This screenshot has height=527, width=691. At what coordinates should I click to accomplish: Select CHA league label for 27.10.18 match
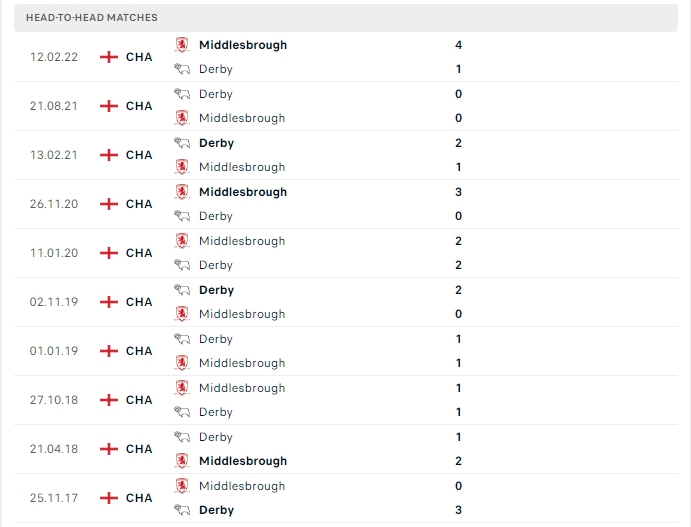pyautogui.click(x=139, y=400)
